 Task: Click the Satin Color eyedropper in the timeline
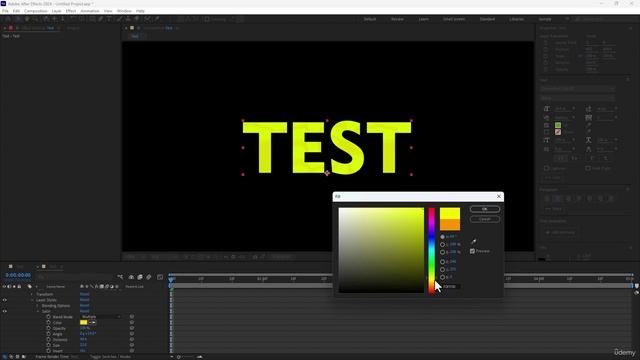[x=92, y=322]
